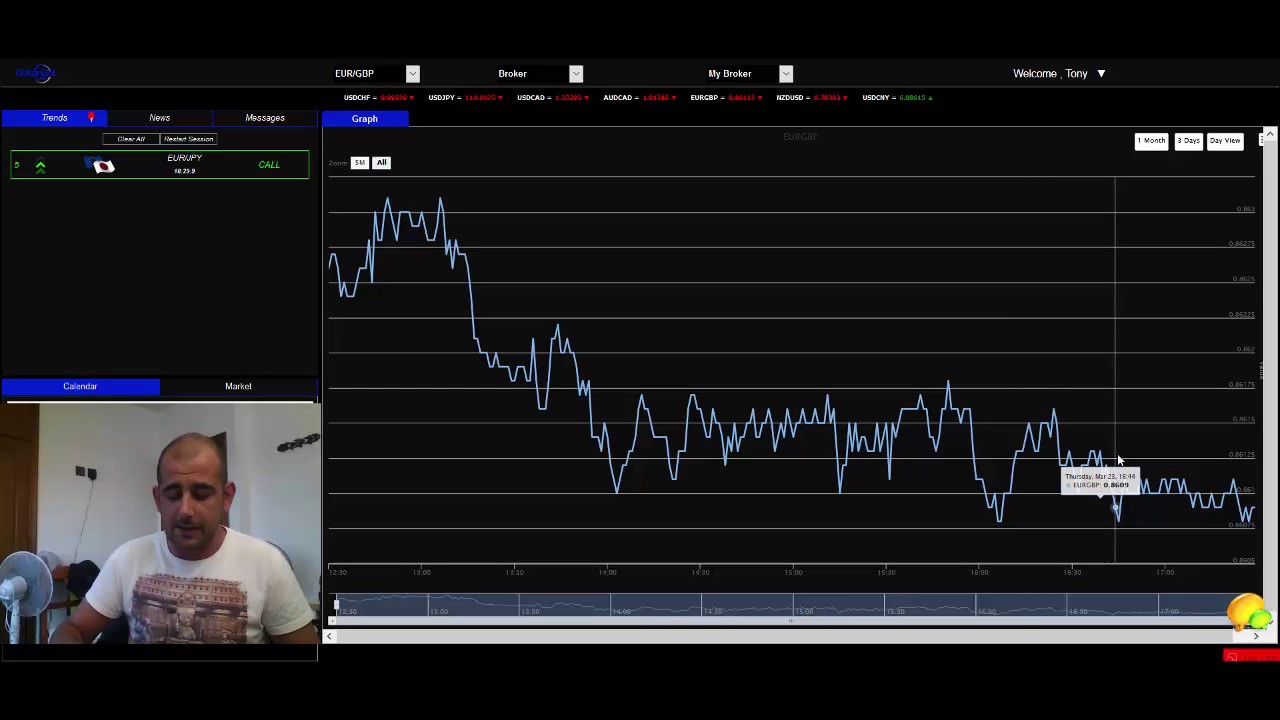Screen dimensions: 1280x720
Task: Click the NZDUSD ticker quote
Action: tap(813, 98)
